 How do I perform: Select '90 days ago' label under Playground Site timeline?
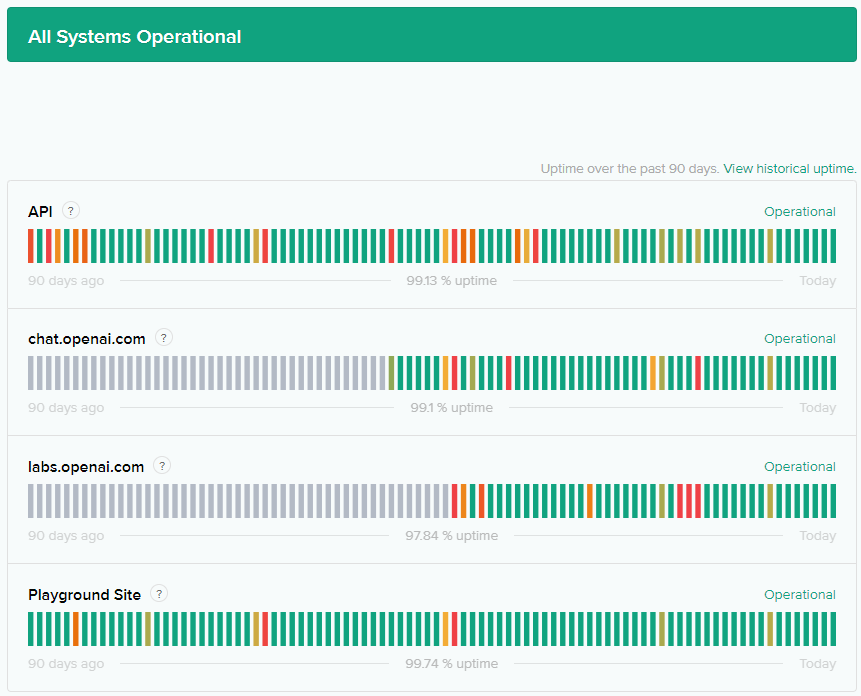click(x=66, y=664)
